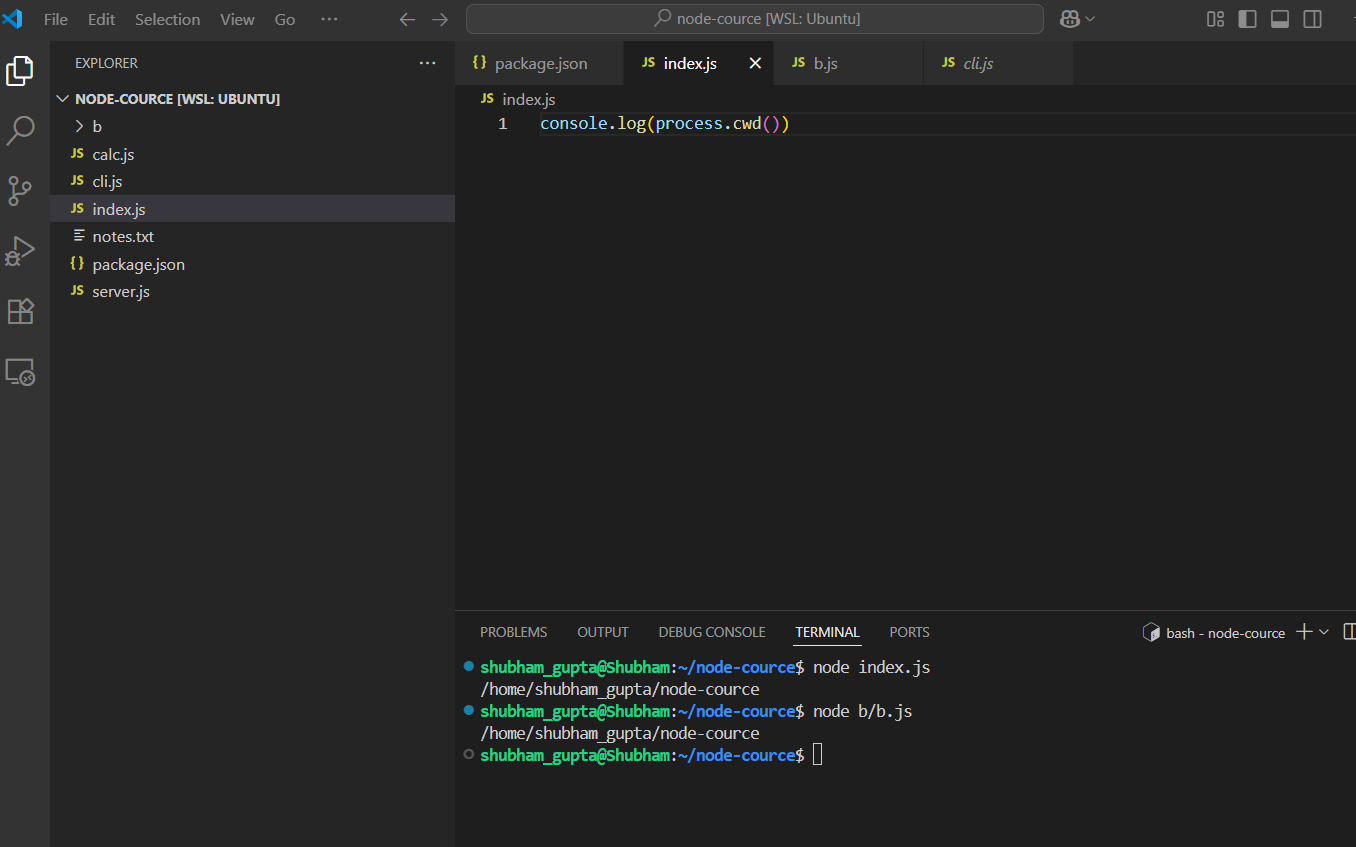Toggle the primary side bar layout button
The height and width of the screenshot is (847, 1356).
coord(1247,19)
